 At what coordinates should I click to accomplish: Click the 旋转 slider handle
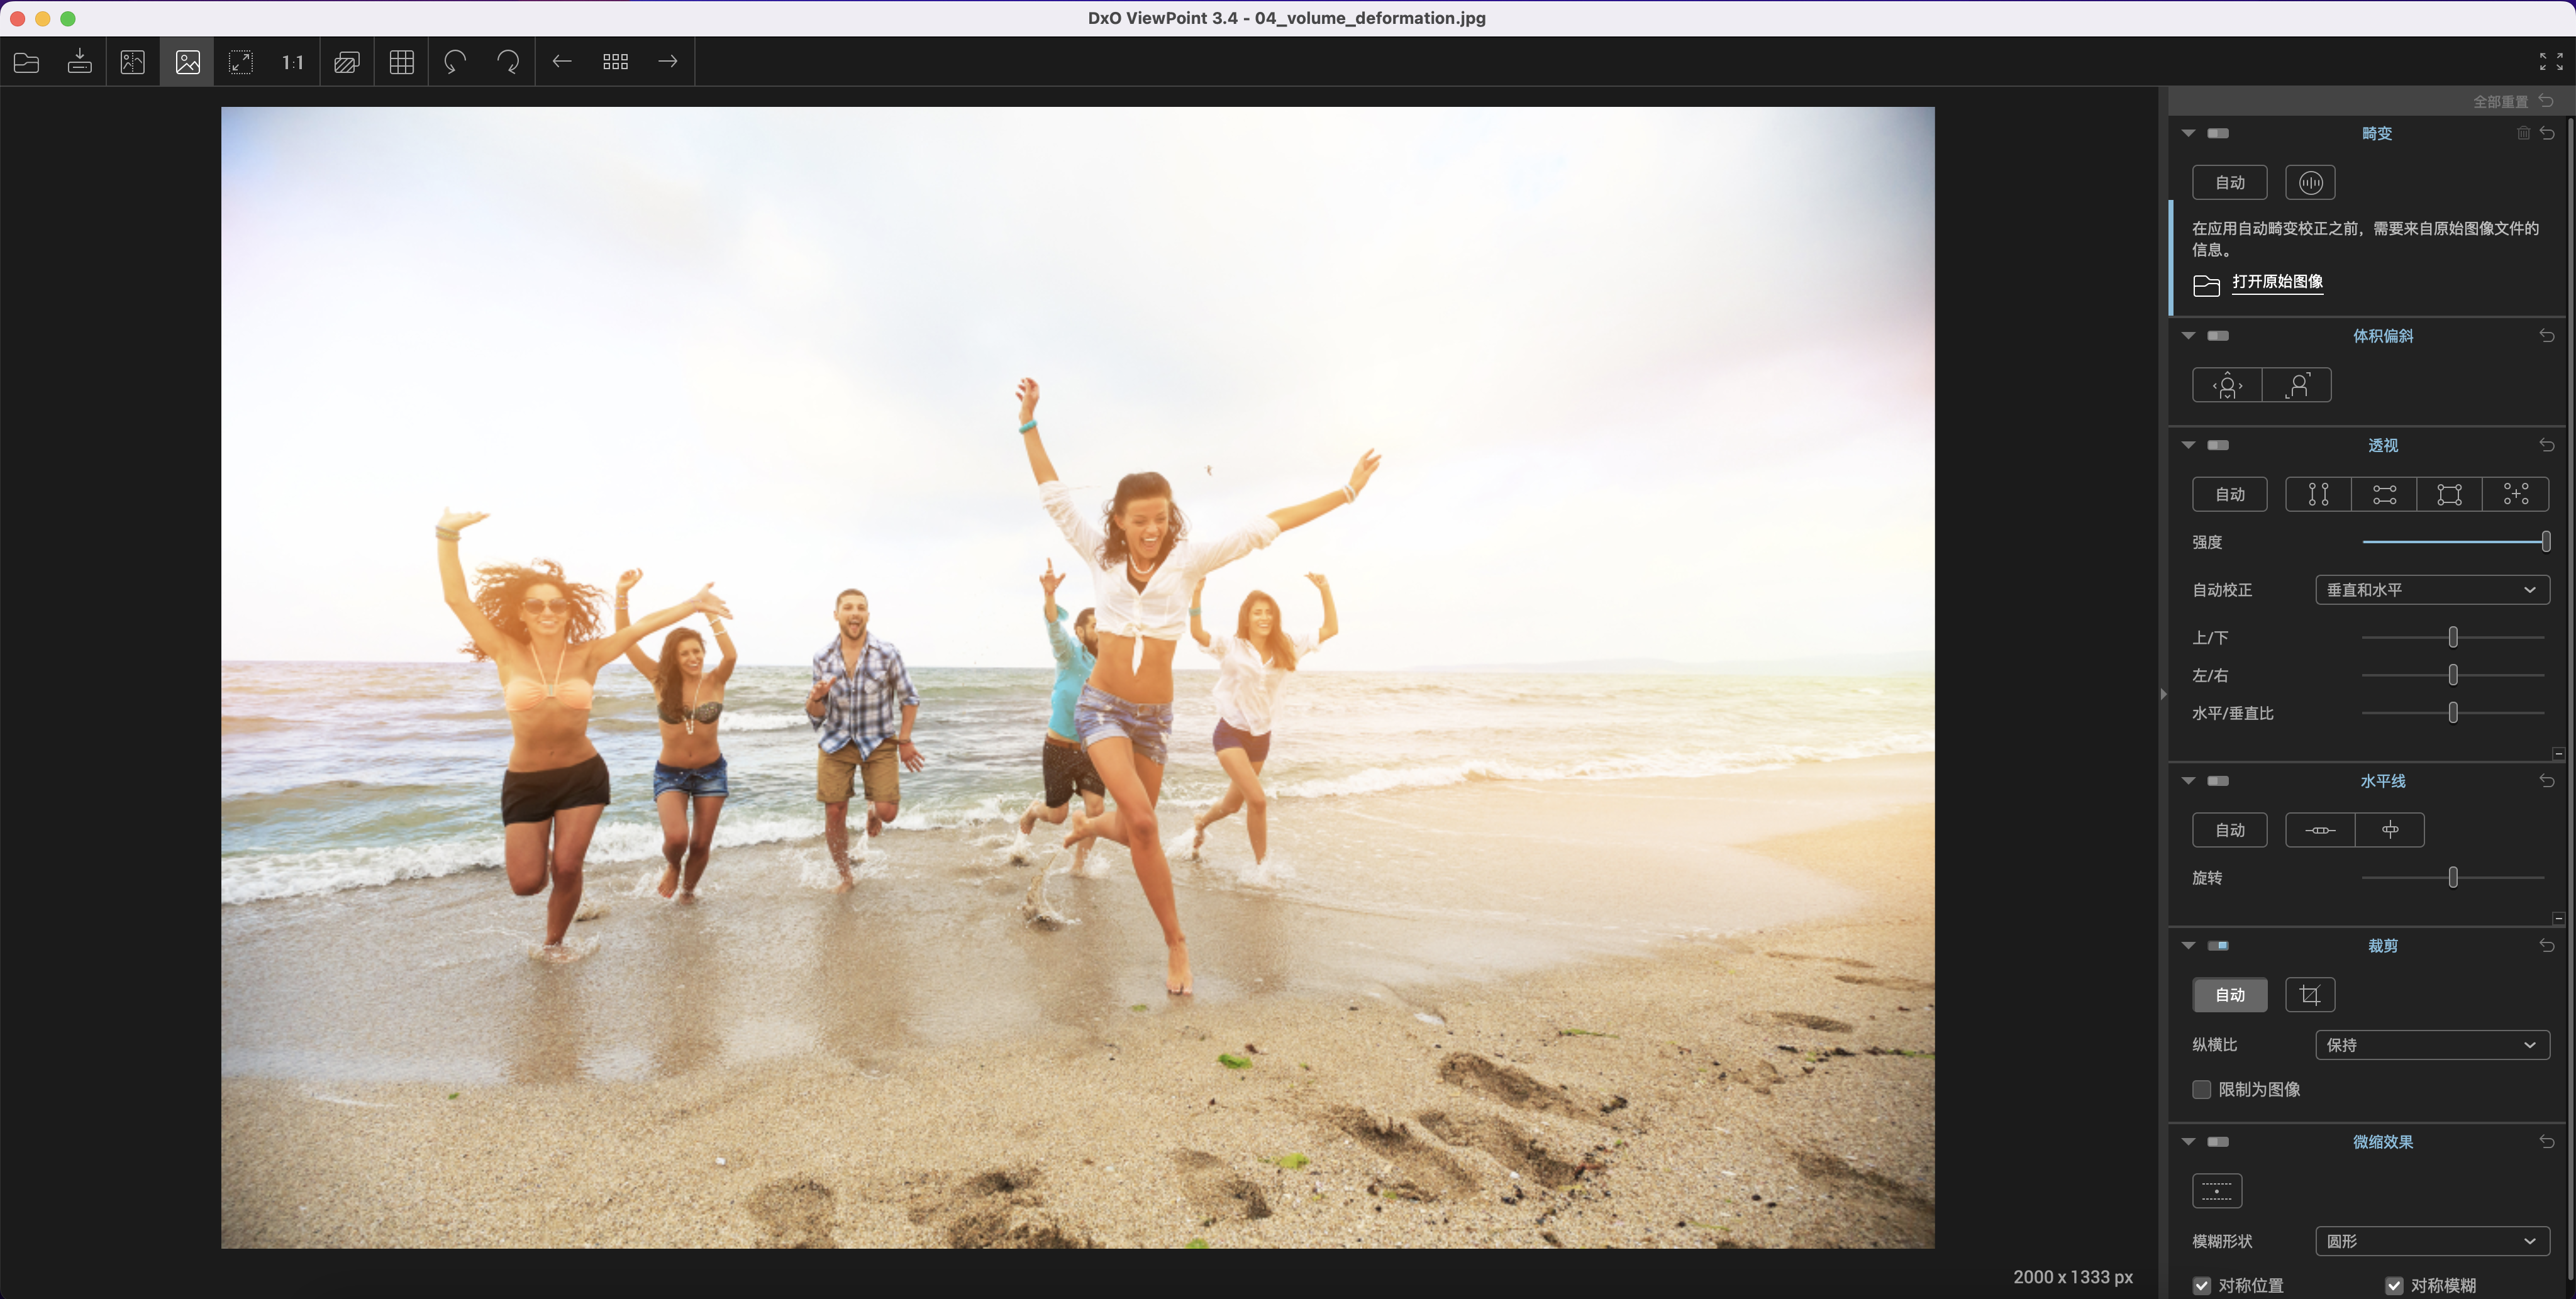tap(2452, 878)
